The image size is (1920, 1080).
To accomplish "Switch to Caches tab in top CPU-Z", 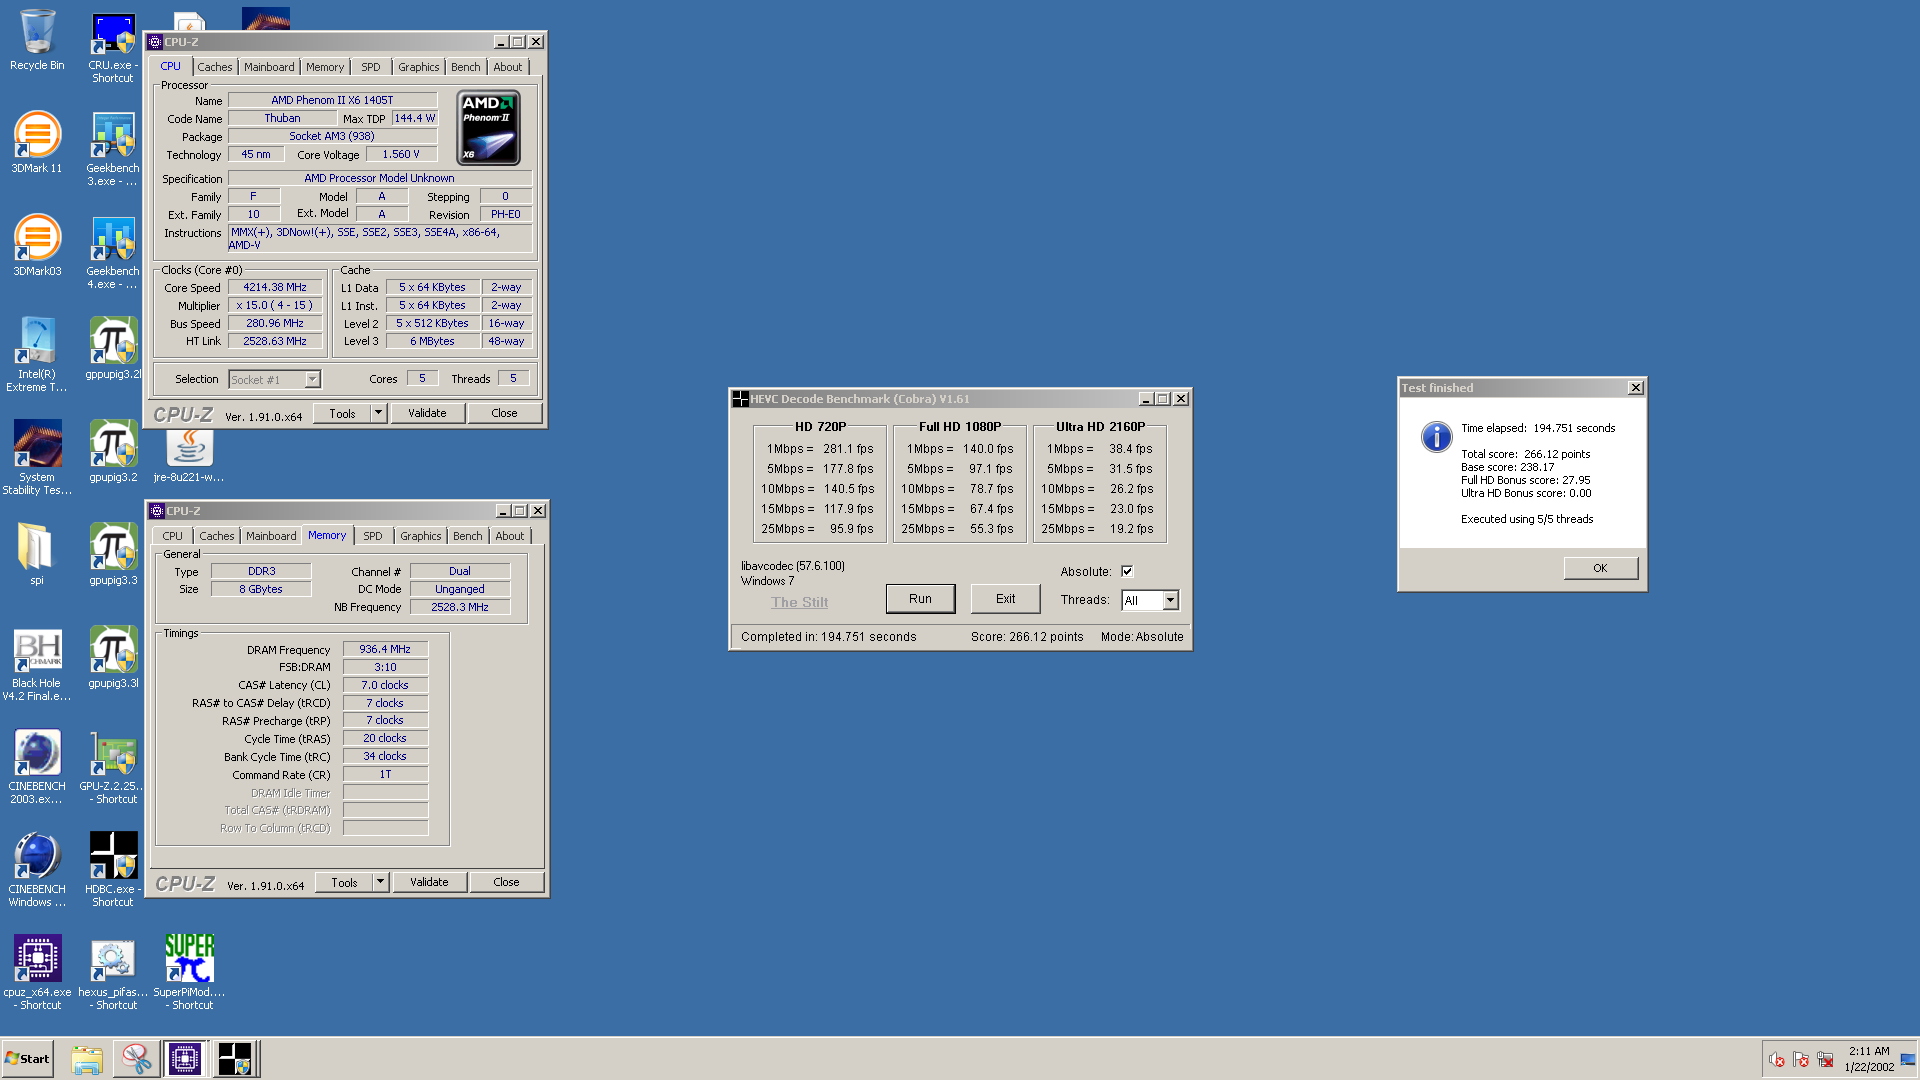I will pyautogui.click(x=214, y=67).
